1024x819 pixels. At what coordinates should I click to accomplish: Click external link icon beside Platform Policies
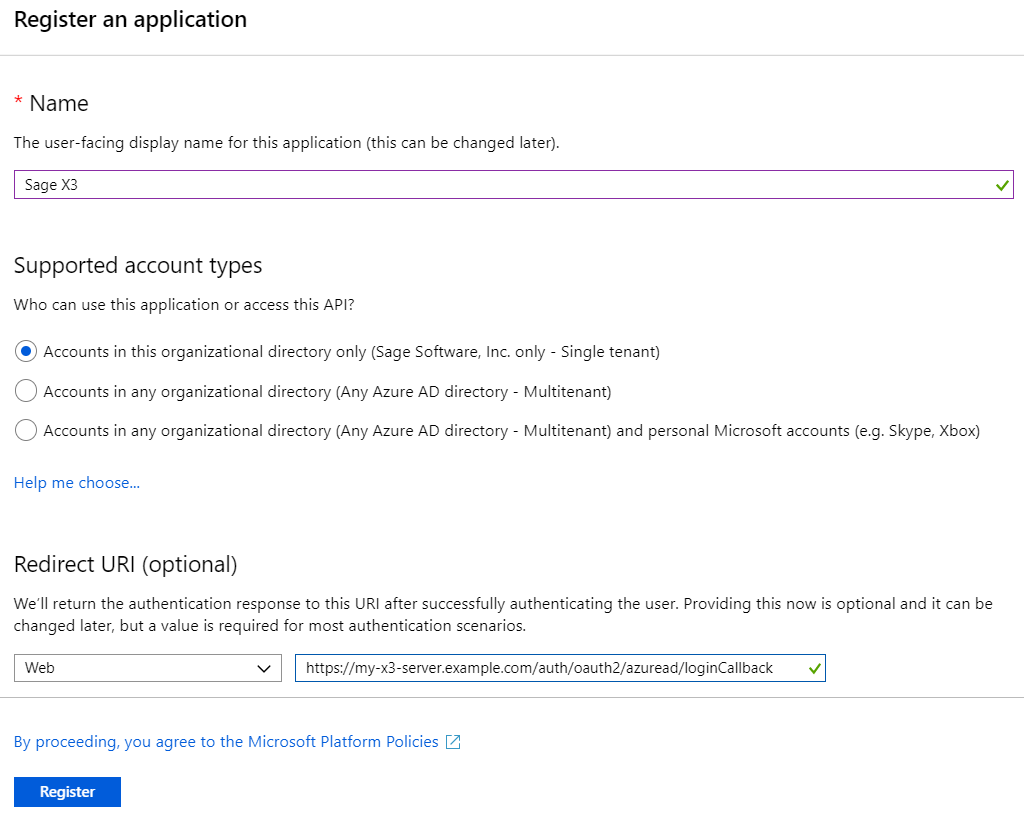pos(453,742)
